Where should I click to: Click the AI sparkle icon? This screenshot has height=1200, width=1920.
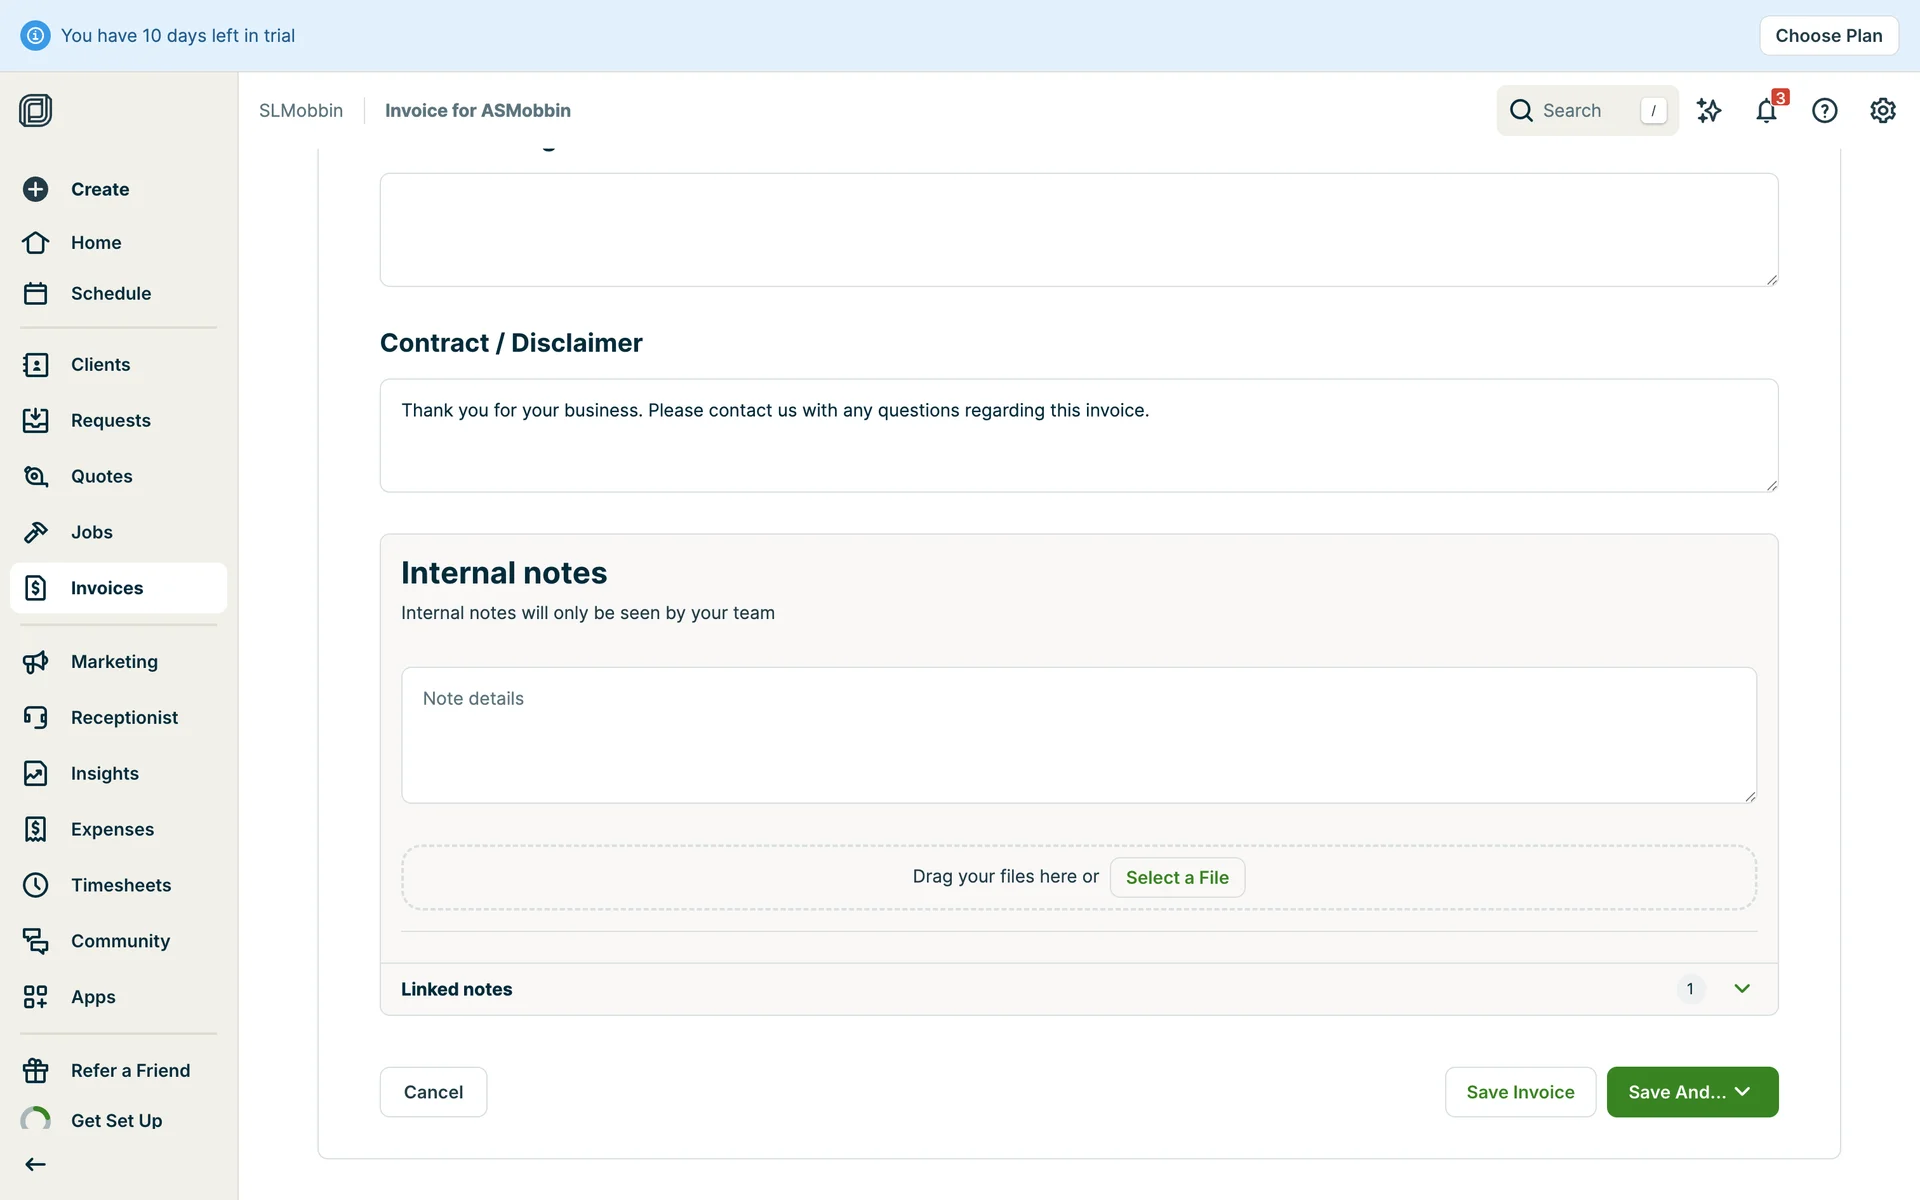pos(1709,111)
